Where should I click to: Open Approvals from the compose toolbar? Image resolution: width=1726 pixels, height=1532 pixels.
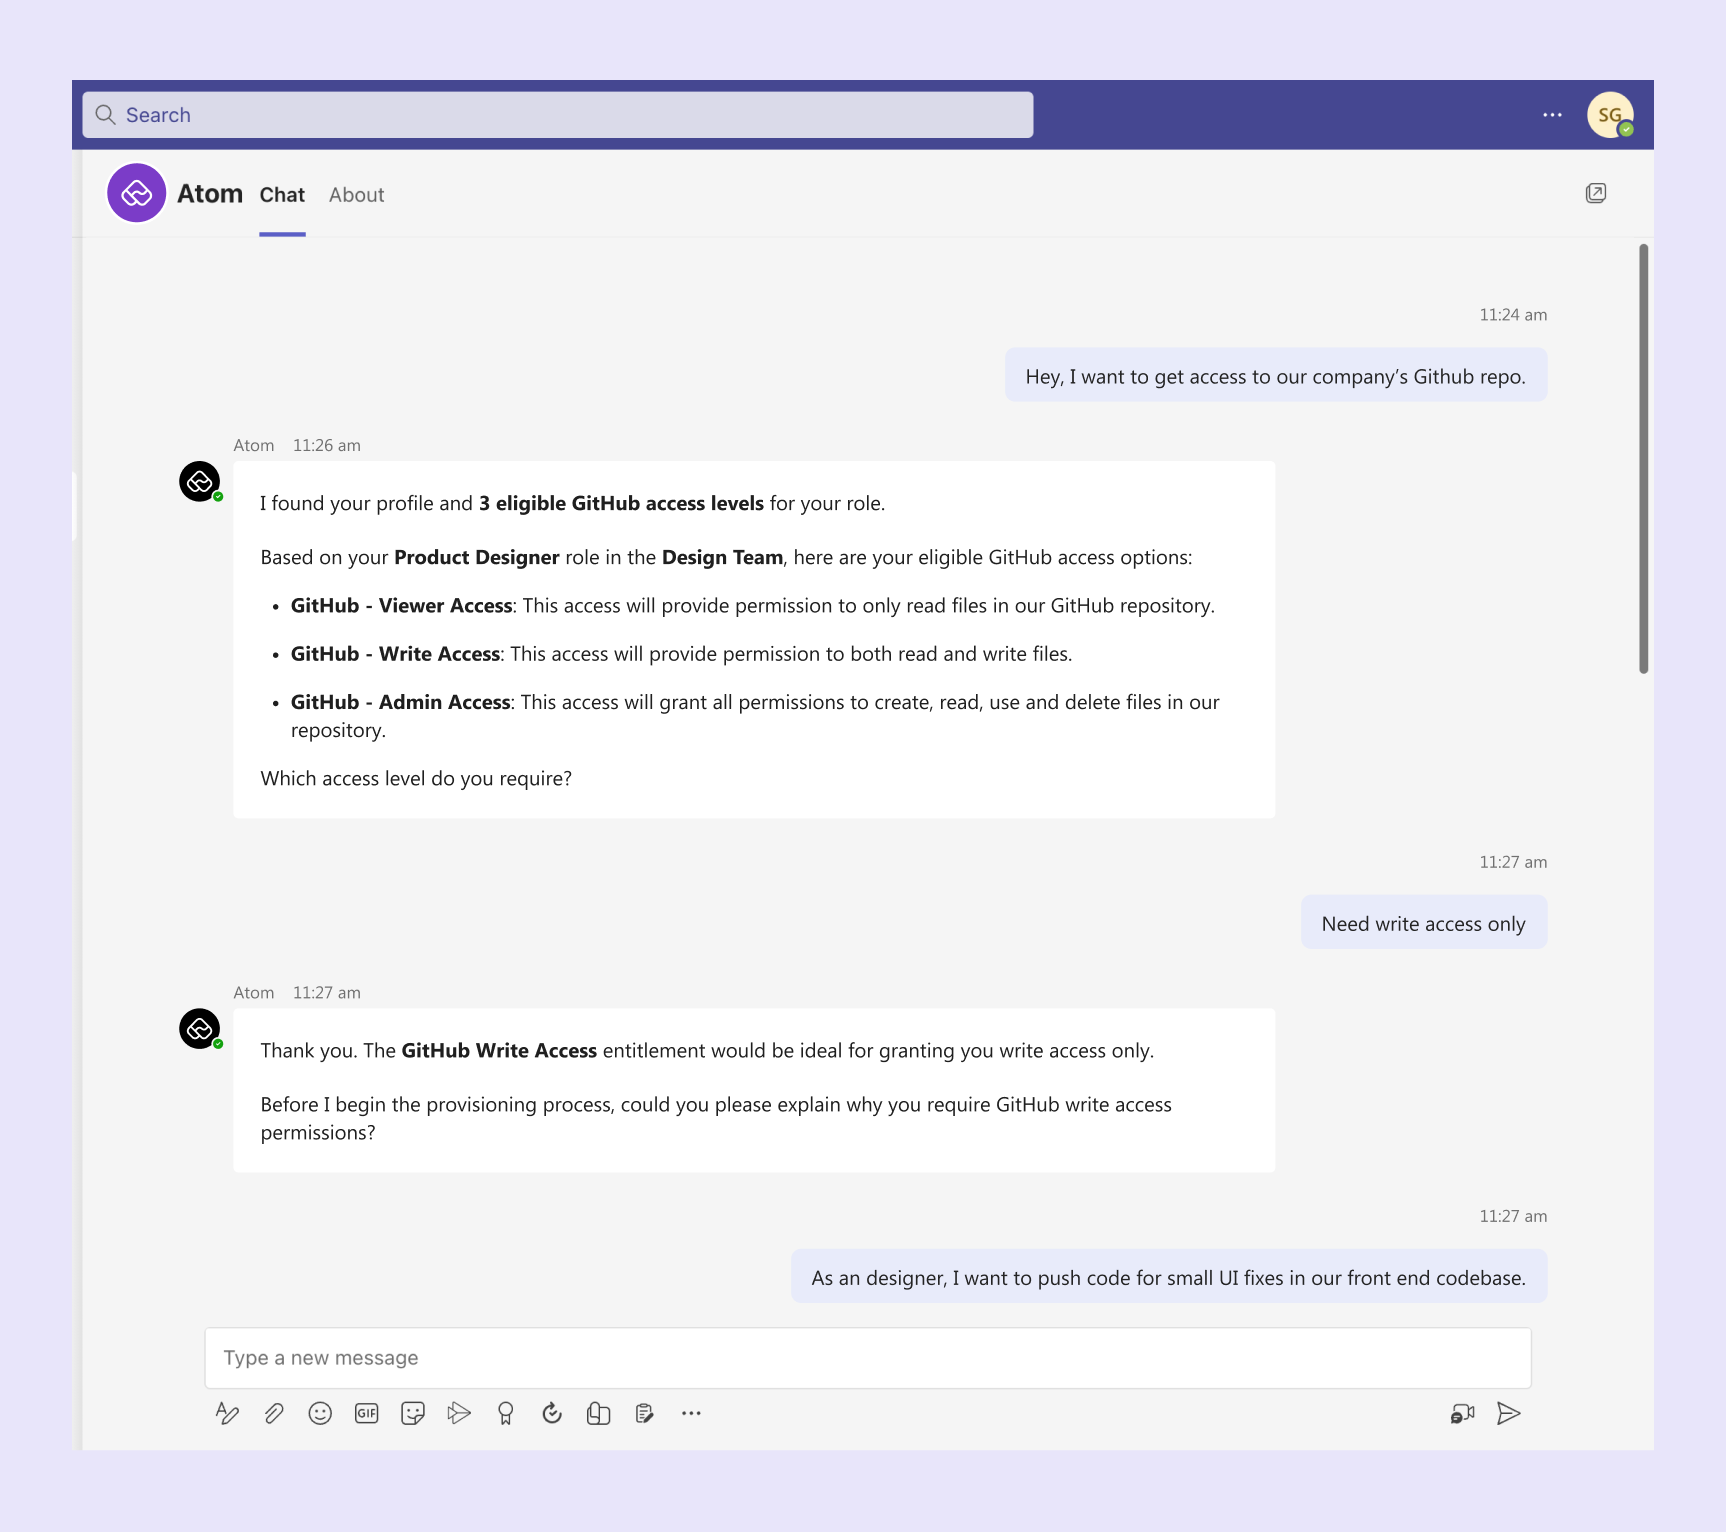[x=644, y=1413]
